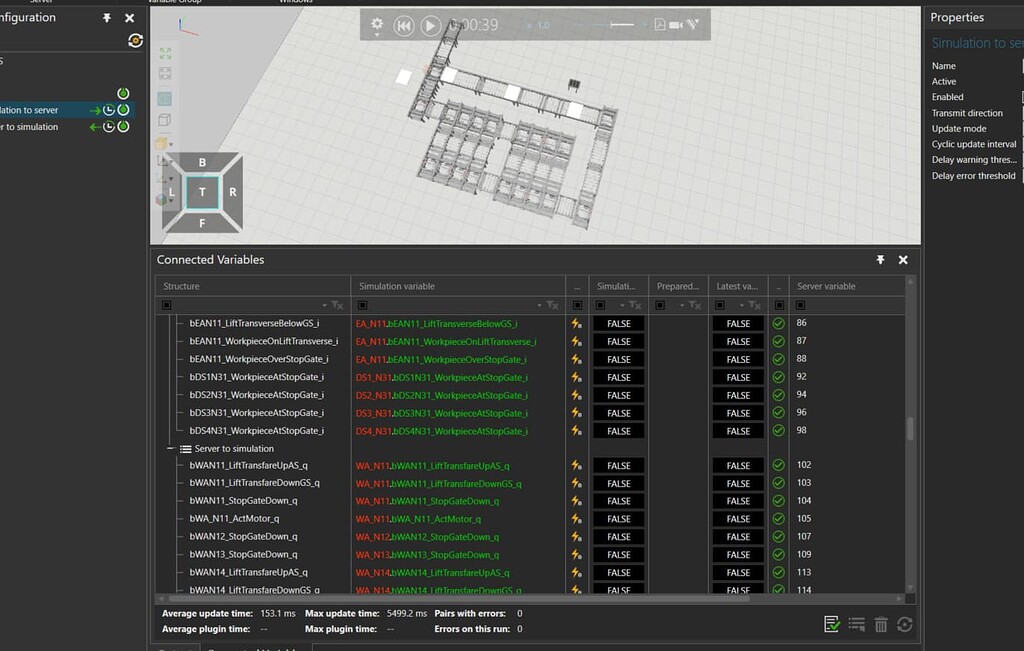
Task: Click the Reset simulation rewind icon
Action: point(404,24)
